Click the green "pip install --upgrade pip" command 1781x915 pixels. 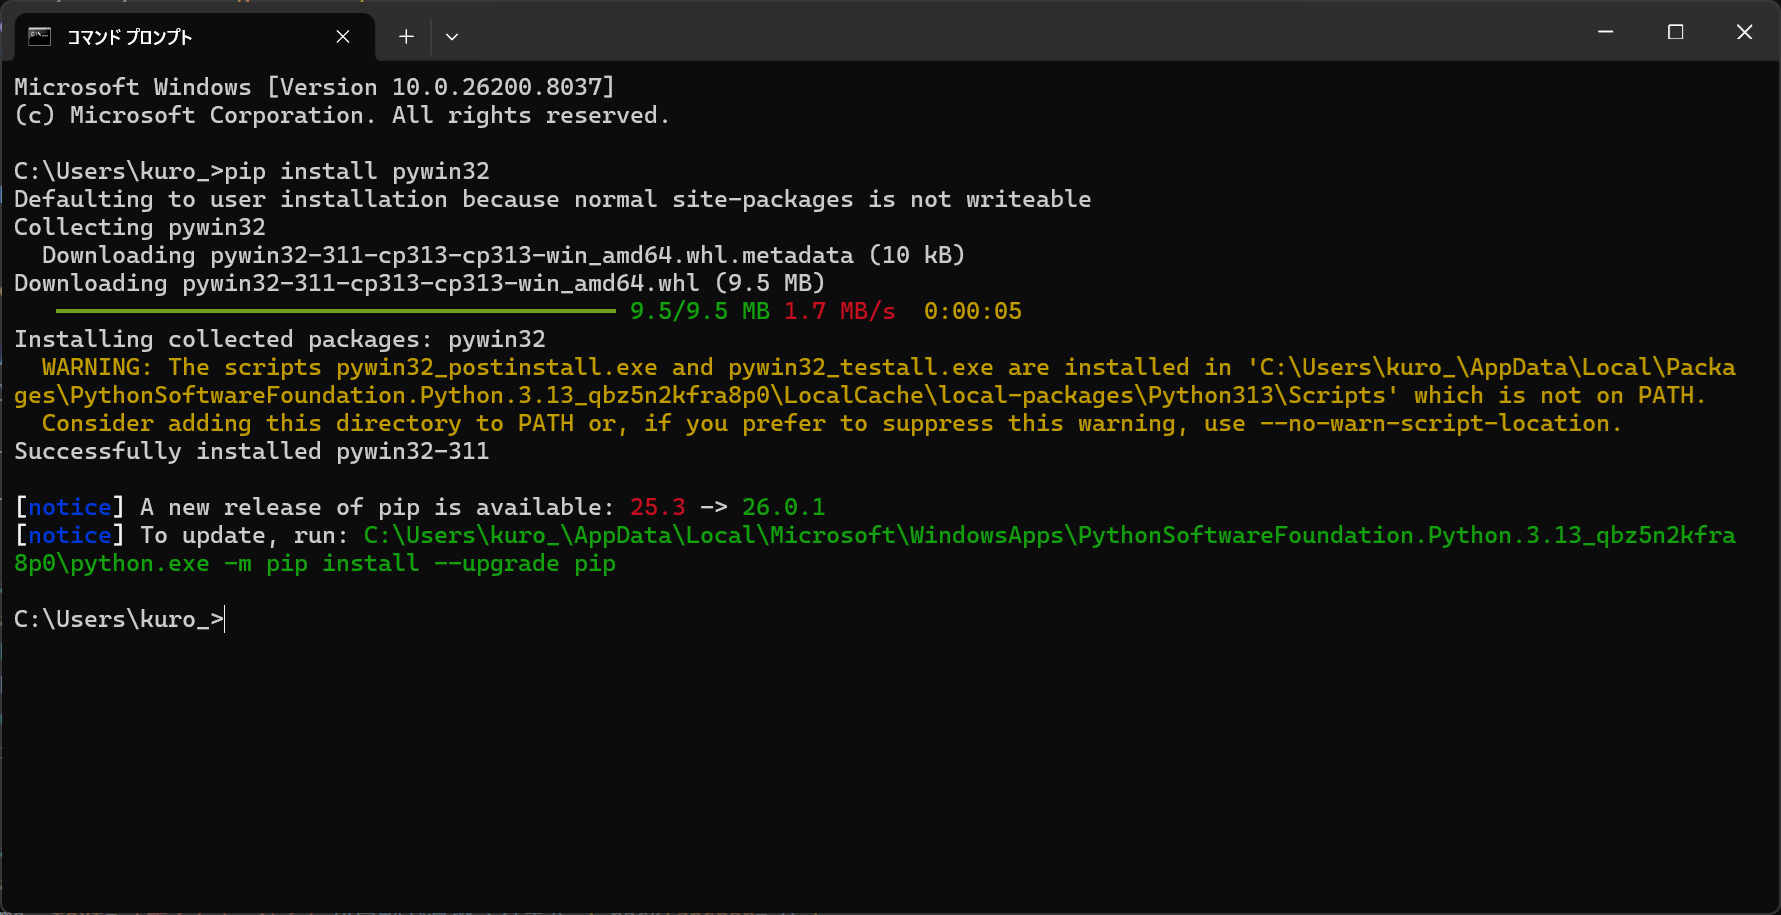coord(440,563)
